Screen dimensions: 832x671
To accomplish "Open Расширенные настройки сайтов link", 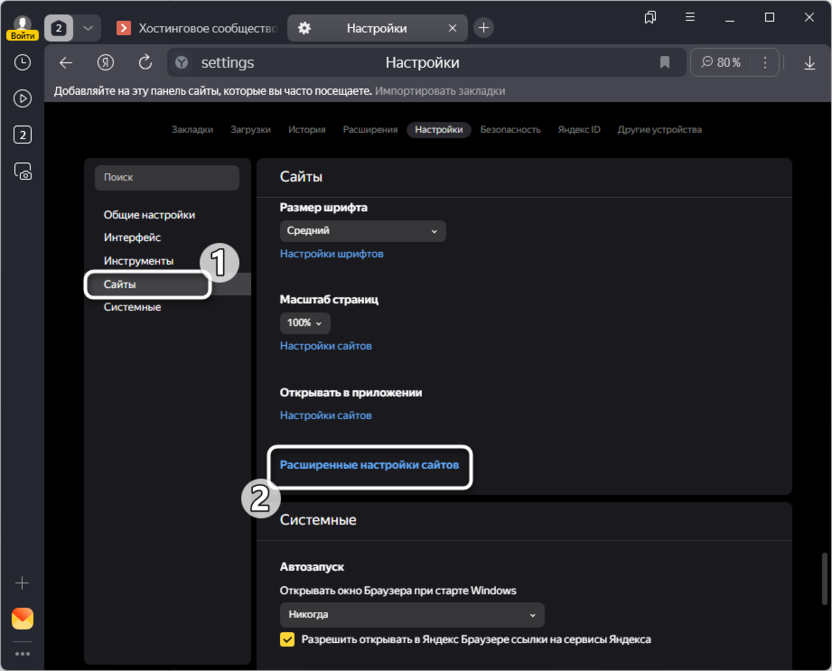I will point(369,465).
